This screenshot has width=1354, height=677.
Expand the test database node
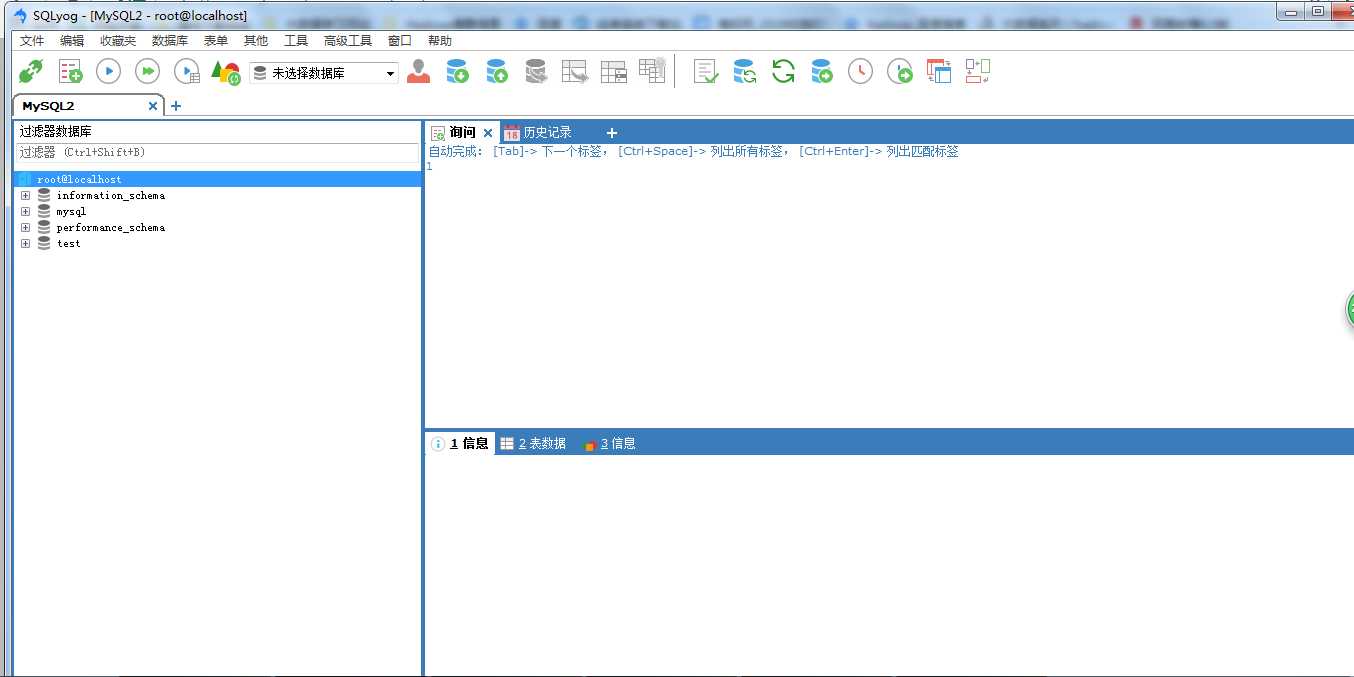[x=25, y=244]
